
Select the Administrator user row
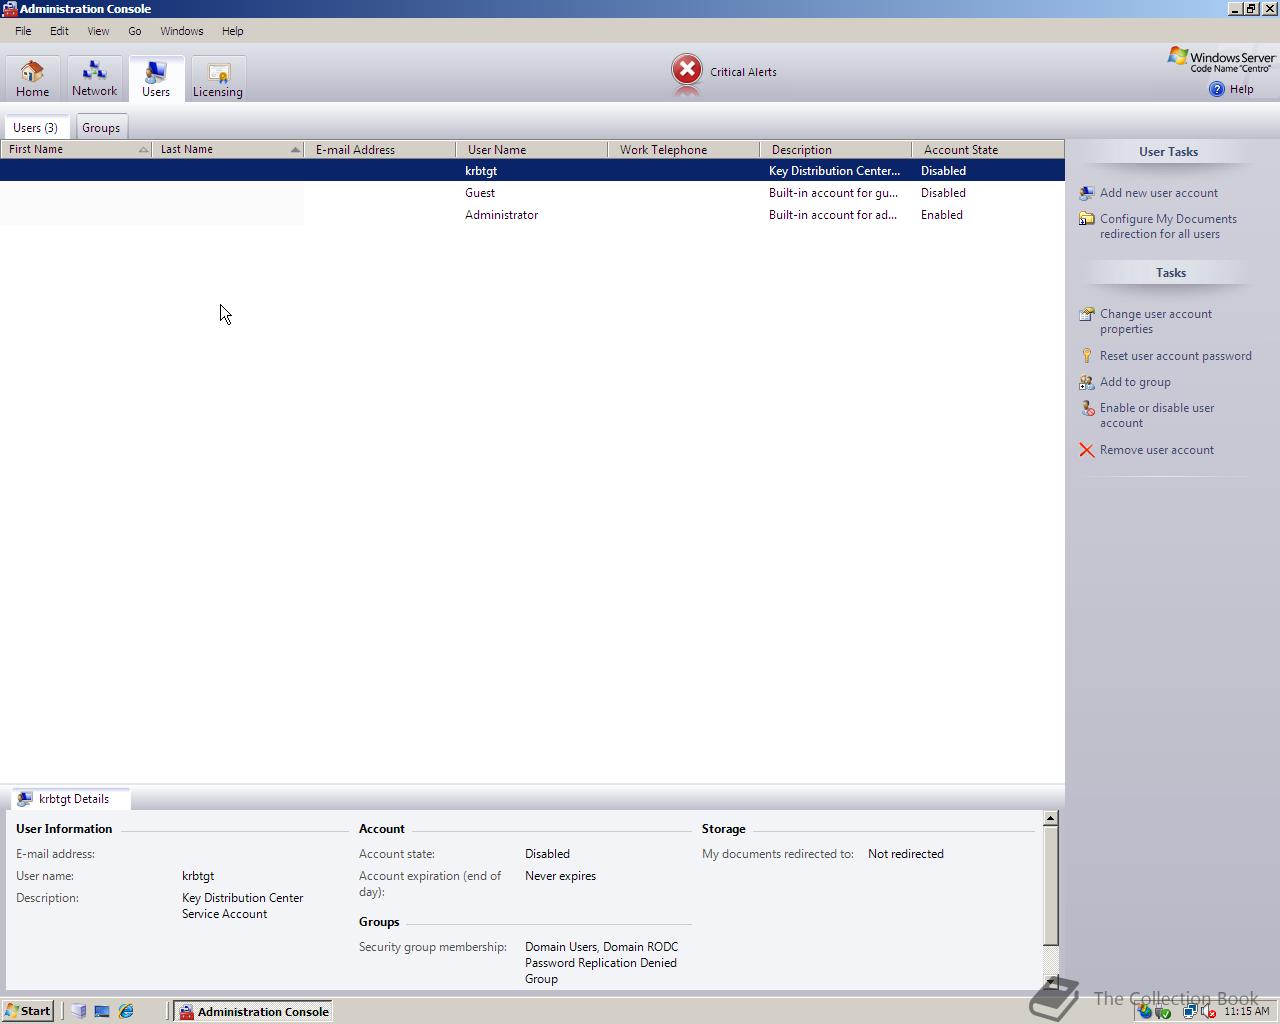[532, 215]
